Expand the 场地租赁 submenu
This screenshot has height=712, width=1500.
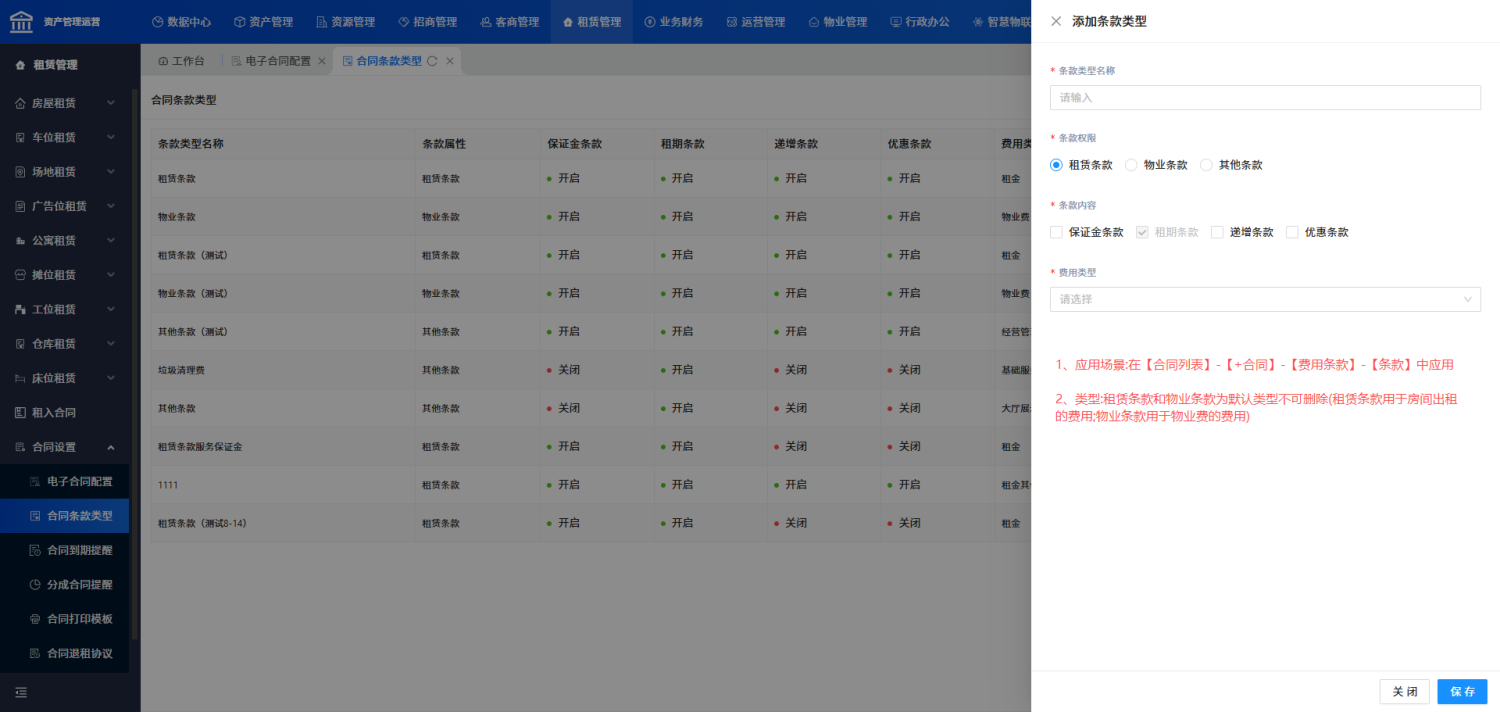tap(111, 172)
